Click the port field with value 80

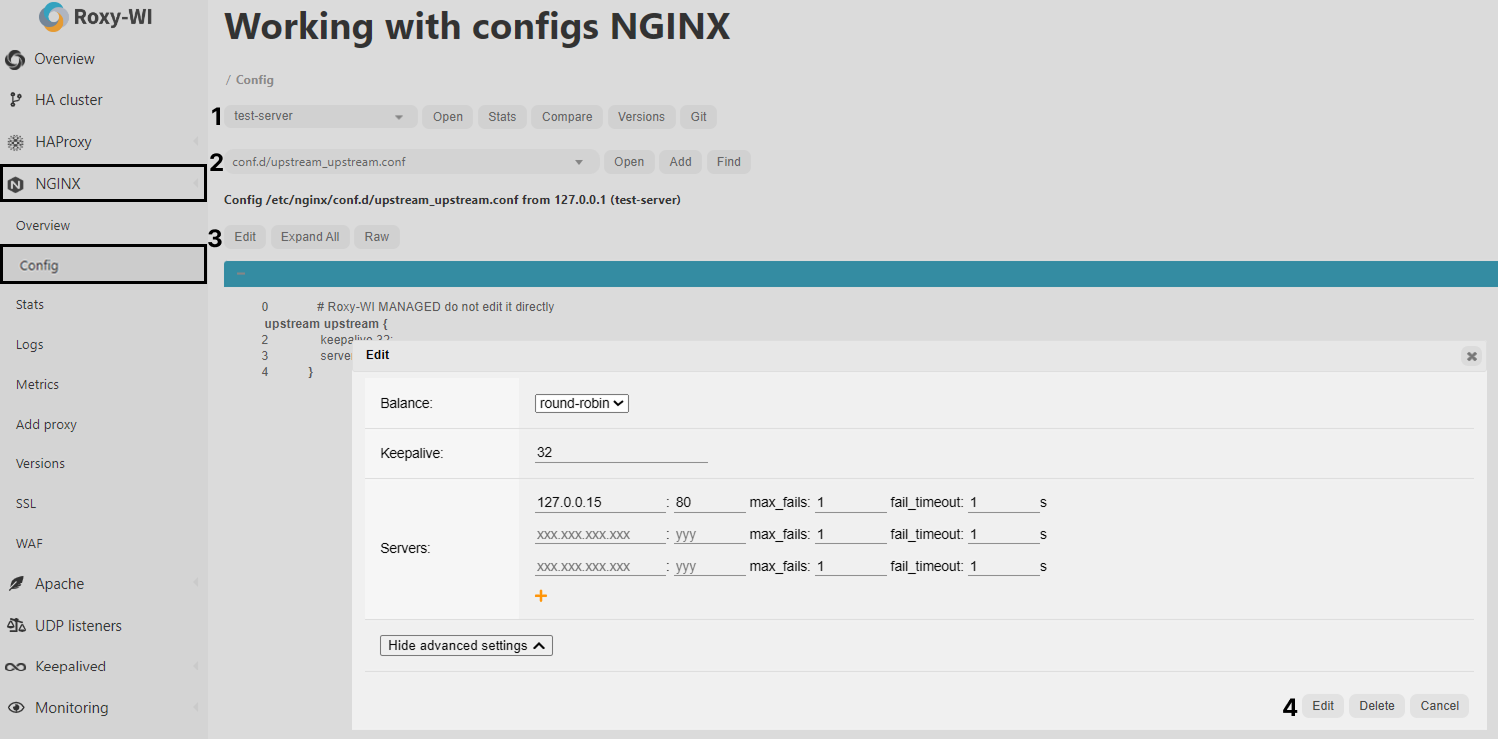[710, 503]
